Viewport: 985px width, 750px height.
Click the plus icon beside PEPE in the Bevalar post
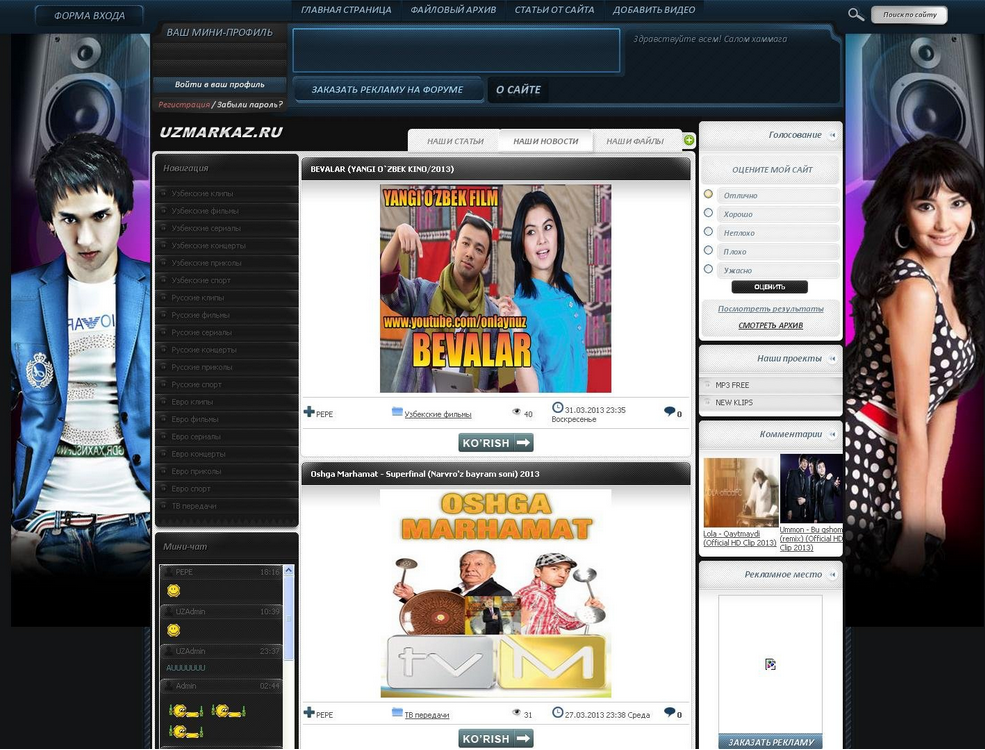click(x=308, y=412)
